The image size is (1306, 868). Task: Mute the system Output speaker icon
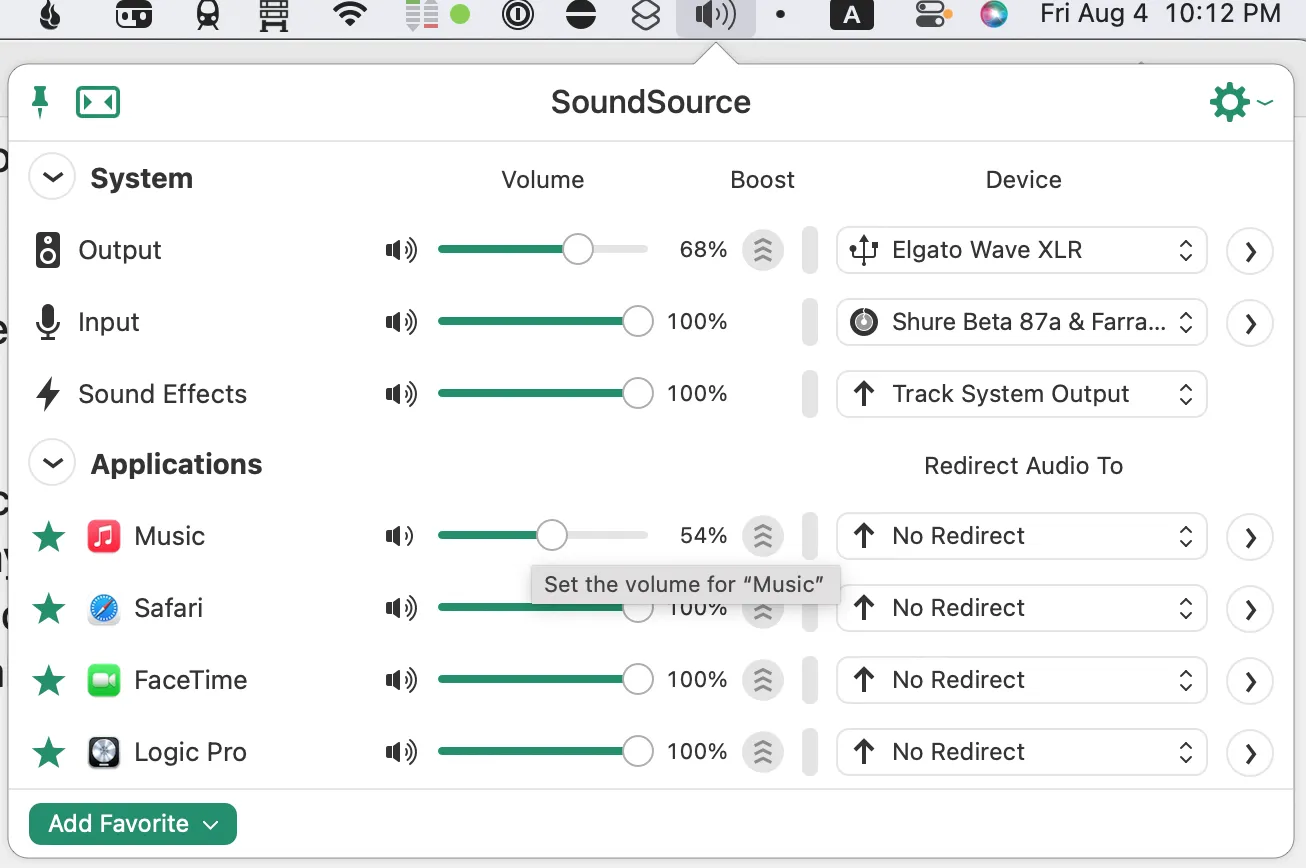400,250
